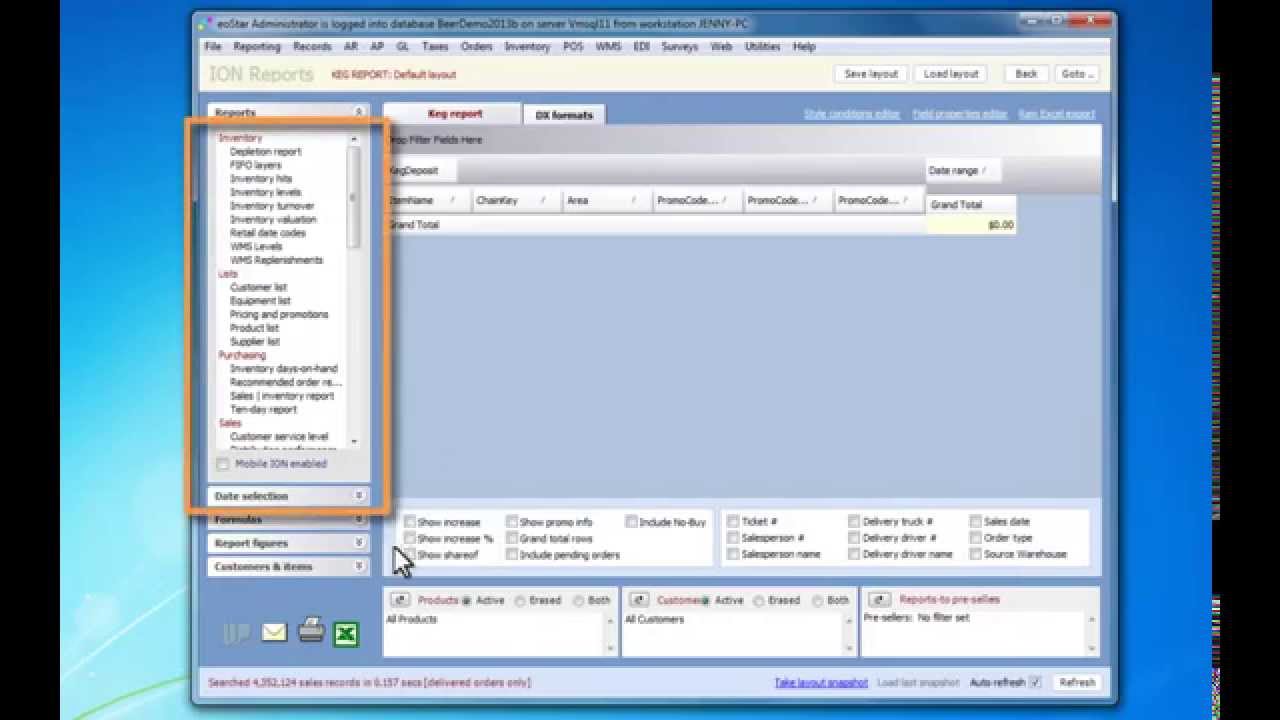
Task: Export the report with the Excel icon
Action: (346, 634)
